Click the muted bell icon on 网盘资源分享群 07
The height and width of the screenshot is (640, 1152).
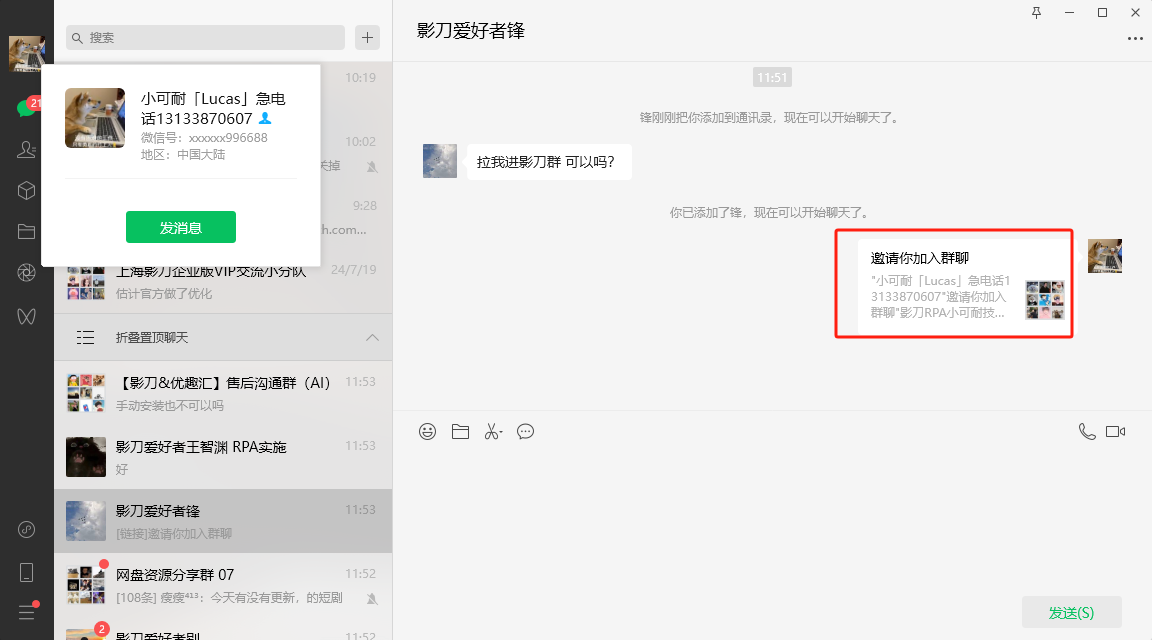click(x=372, y=599)
